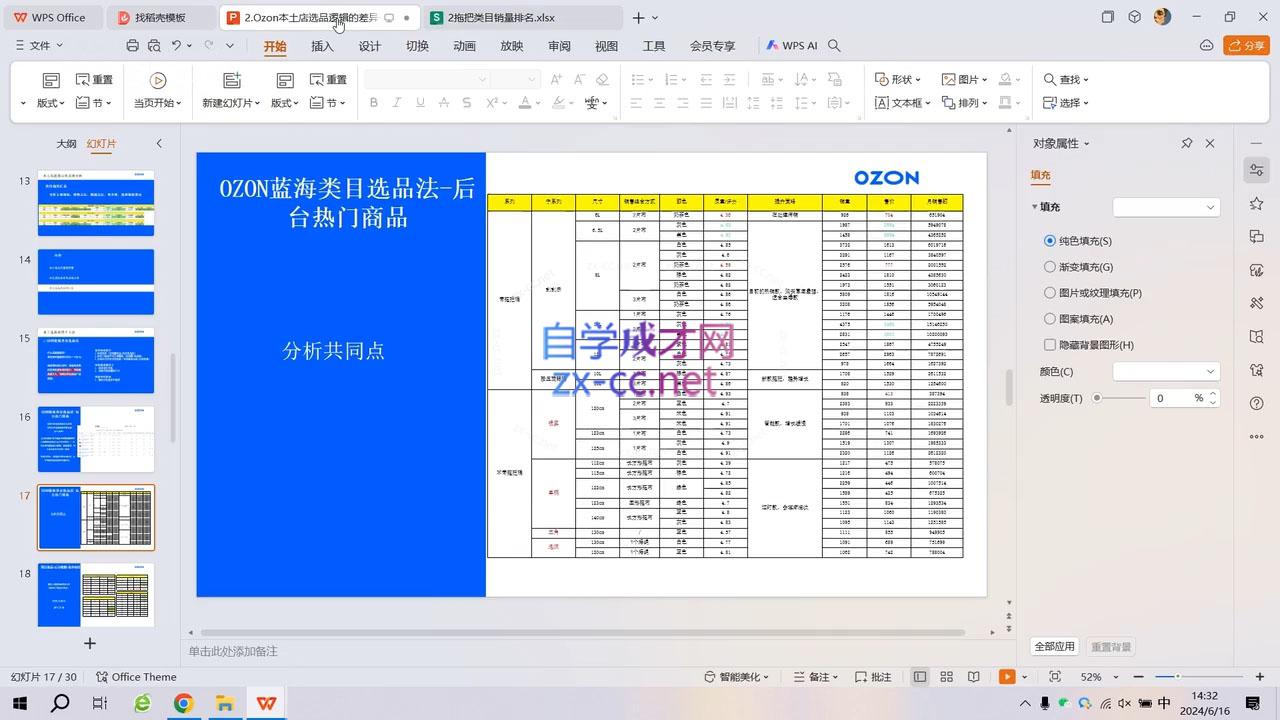Viewport: 1280px width, 720px height.
Task: Select 纯色填充(S) radio button
Action: (1050, 241)
